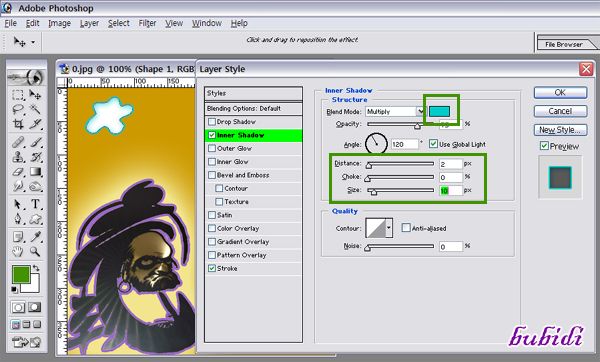Open the tool preset picker dropdown
The image size is (600, 362).
pyautogui.click(x=33, y=42)
